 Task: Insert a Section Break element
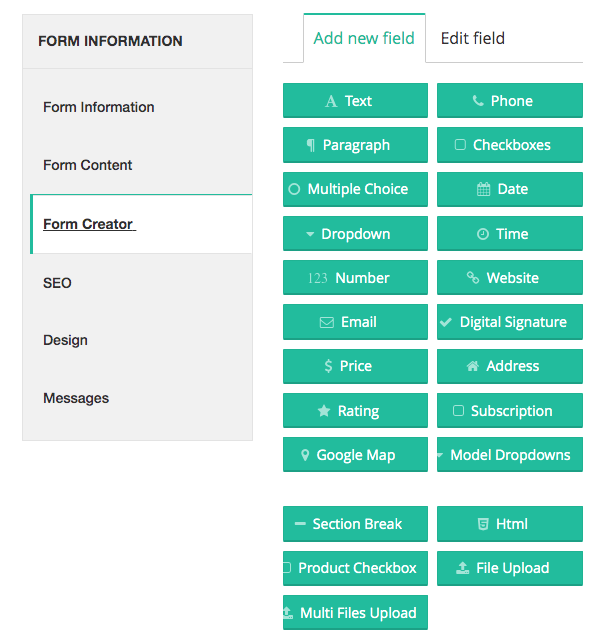click(x=355, y=524)
